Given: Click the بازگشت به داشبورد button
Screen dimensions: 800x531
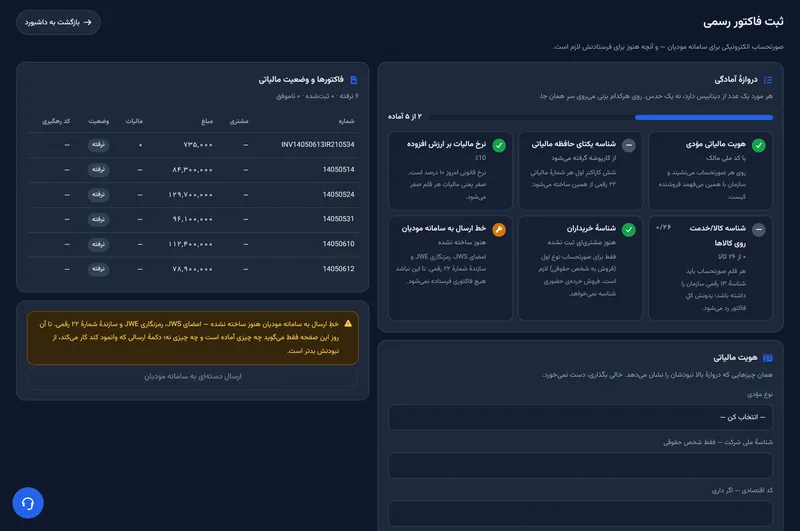Looking at the screenshot, I should pyautogui.click(x=58, y=22).
